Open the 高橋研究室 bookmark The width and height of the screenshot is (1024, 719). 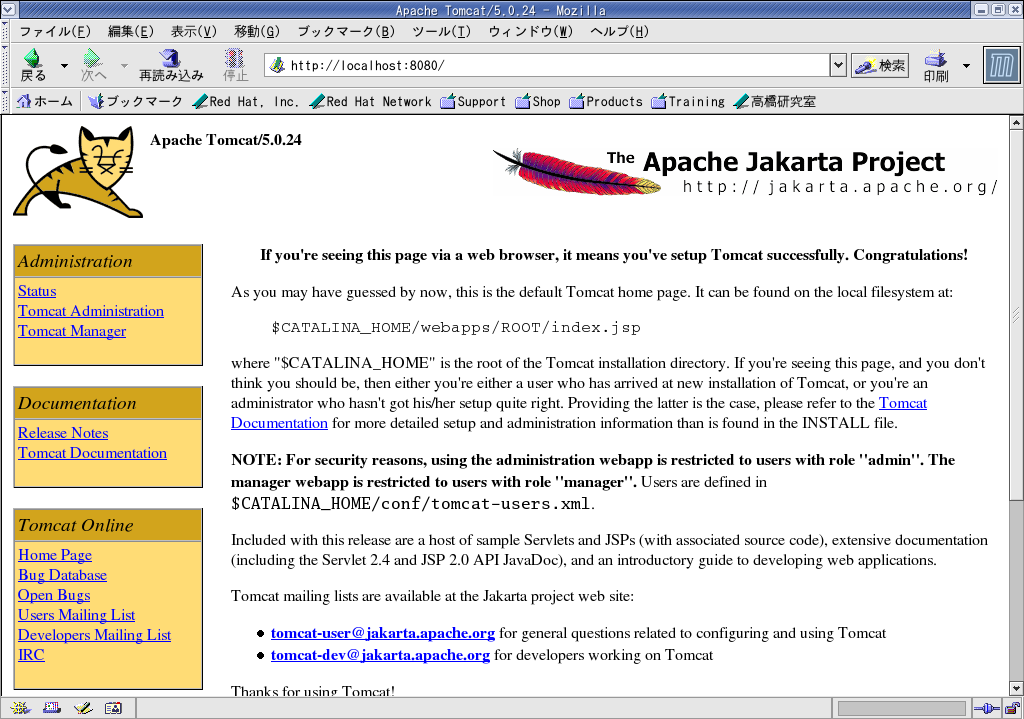pyautogui.click(x=775, y=101)
